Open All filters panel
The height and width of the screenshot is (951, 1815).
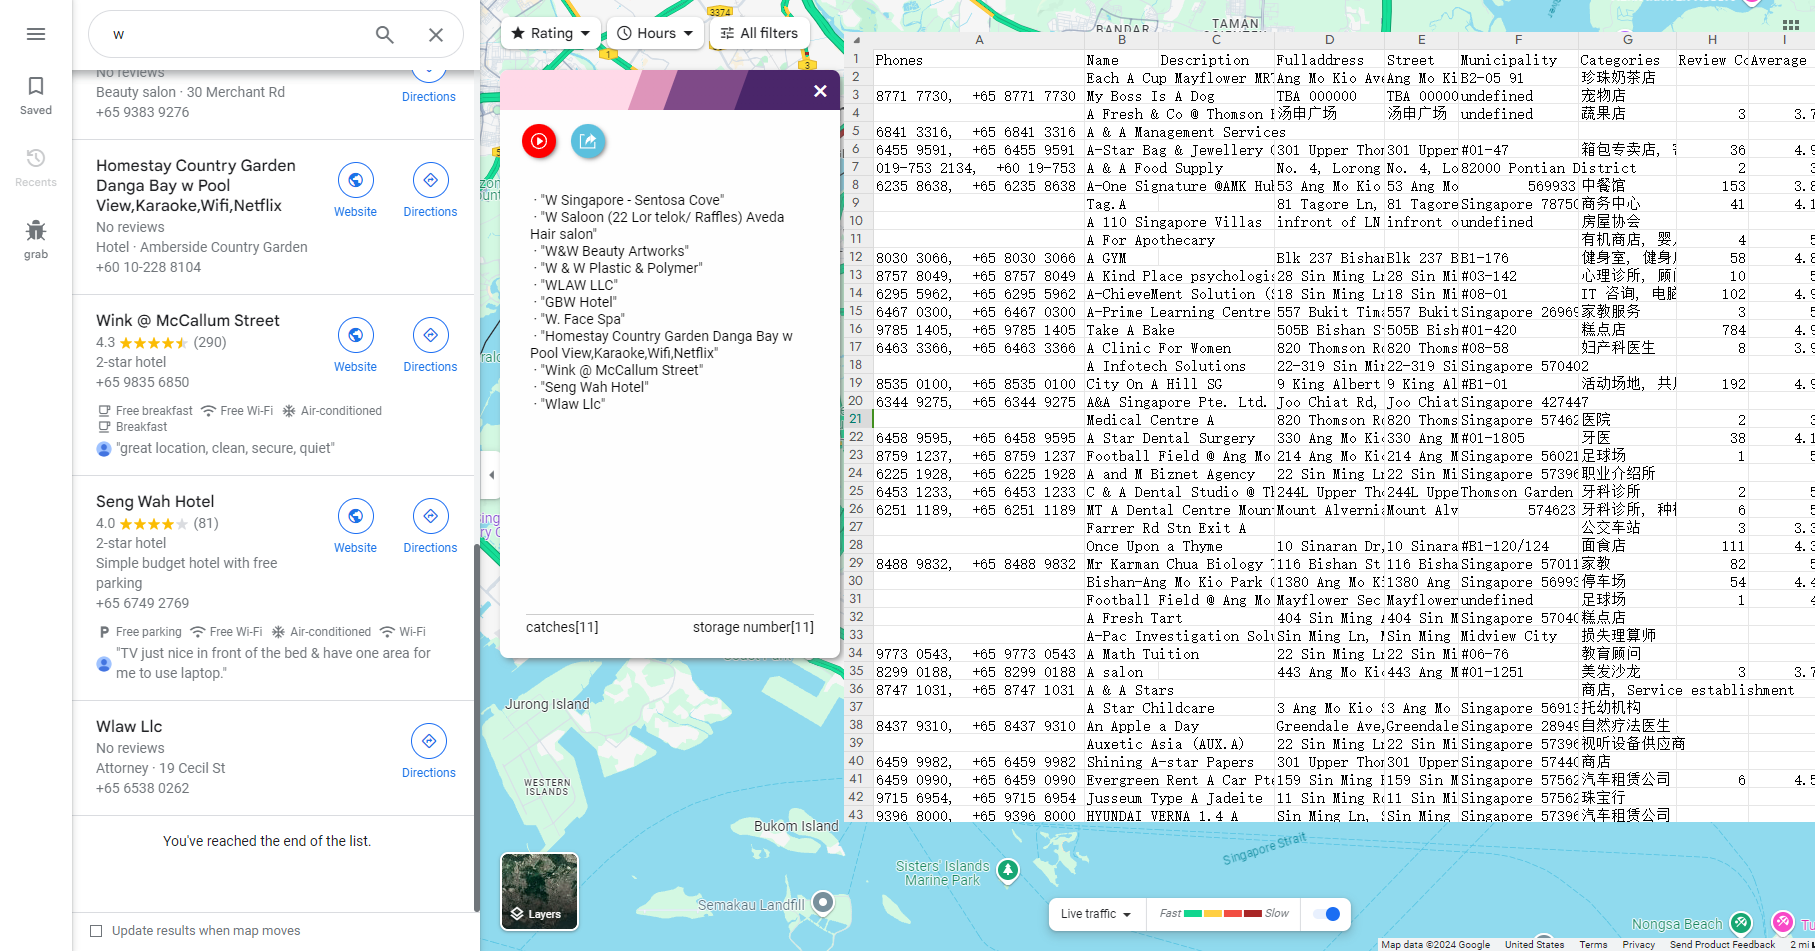point(759,33)
